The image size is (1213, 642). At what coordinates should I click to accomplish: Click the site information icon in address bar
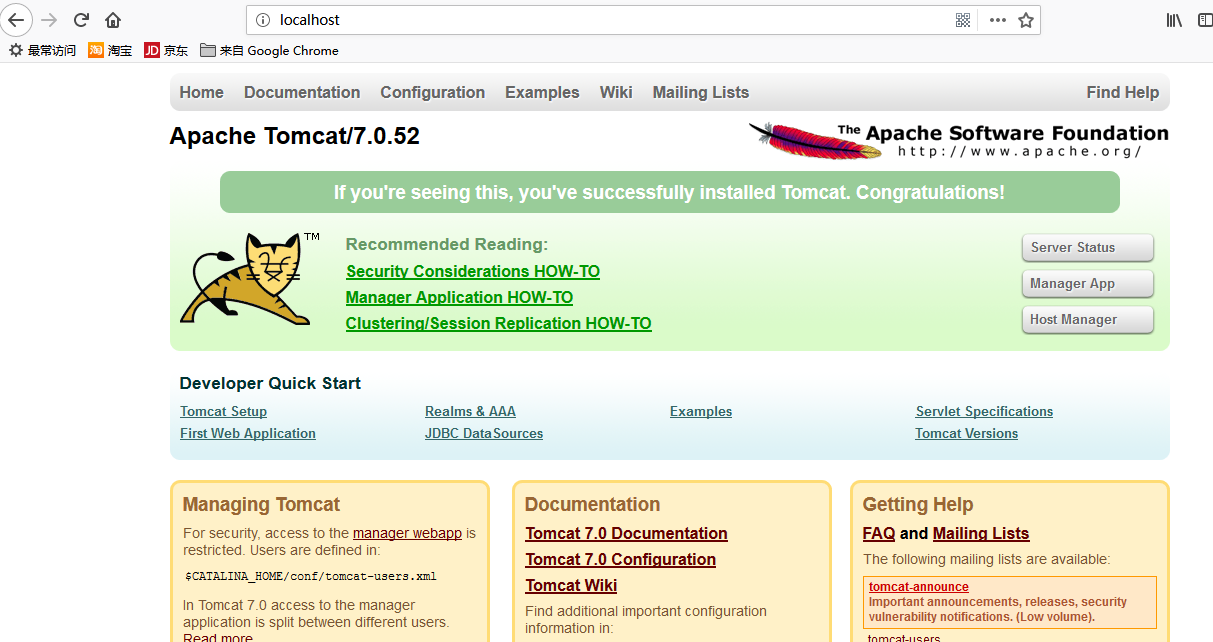pos(263,20)
